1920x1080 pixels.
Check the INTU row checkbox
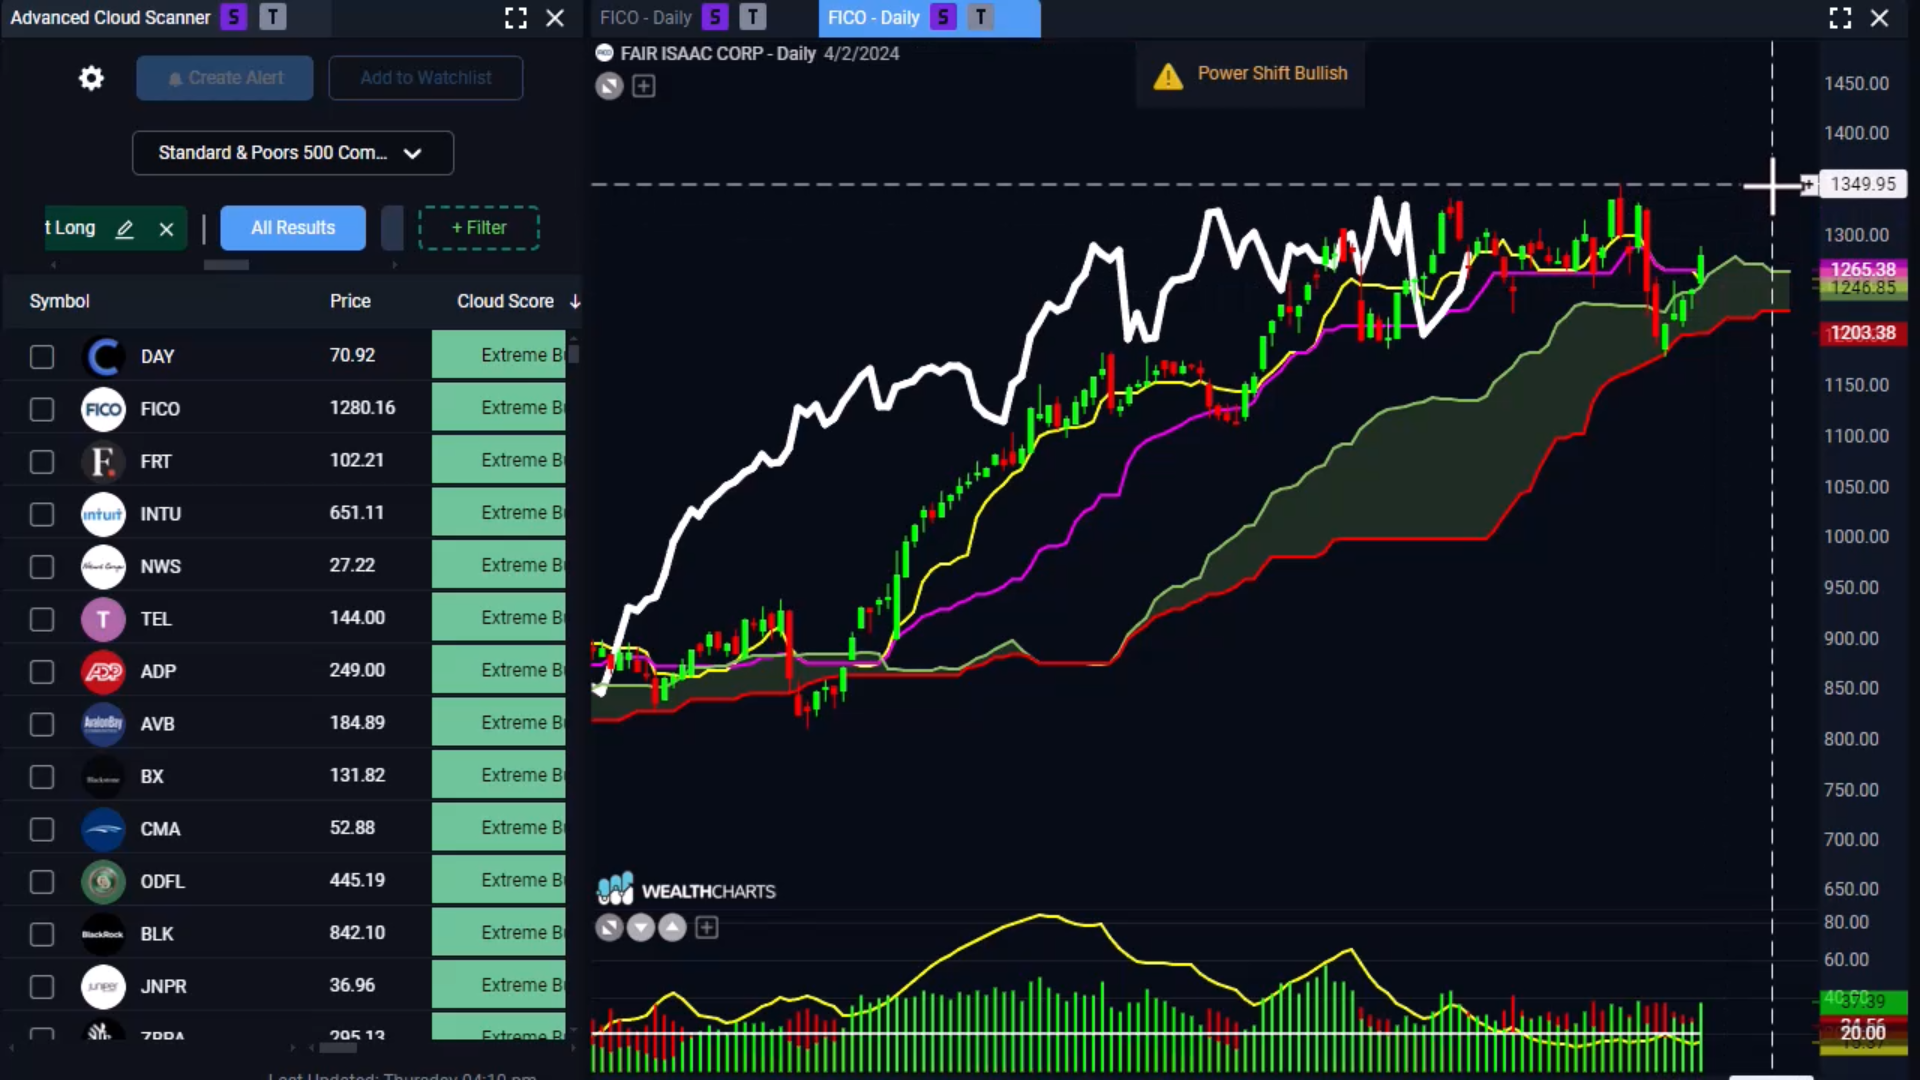(x=42, y=514)
